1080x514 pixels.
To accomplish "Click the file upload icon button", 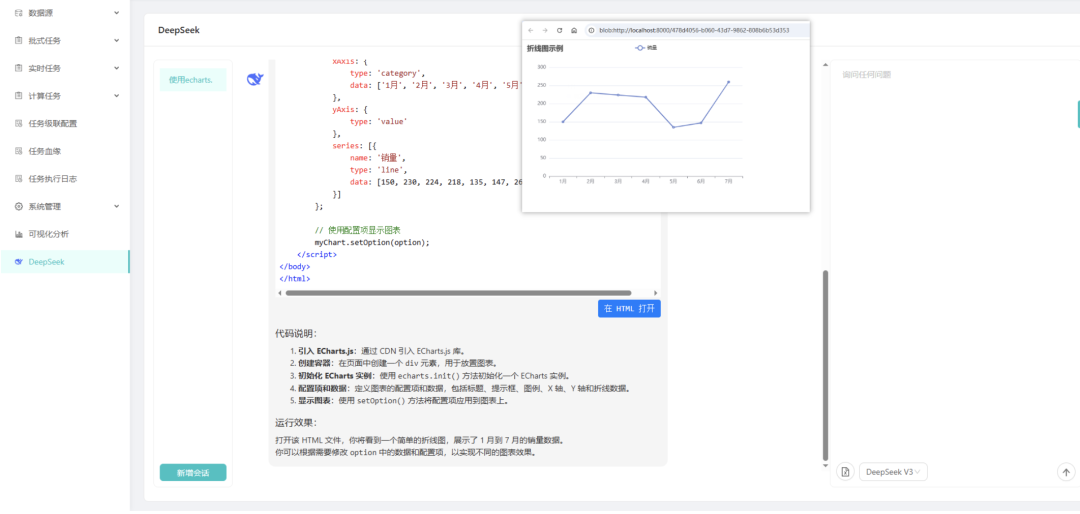I will pos(845,472).
